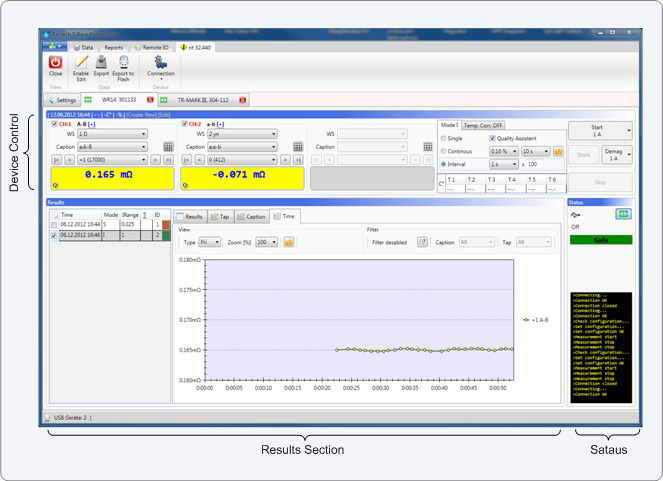The height and width of the screenshot is (481, 663).
Task: Click the Export to Flash icon
Action: [123, 63]
